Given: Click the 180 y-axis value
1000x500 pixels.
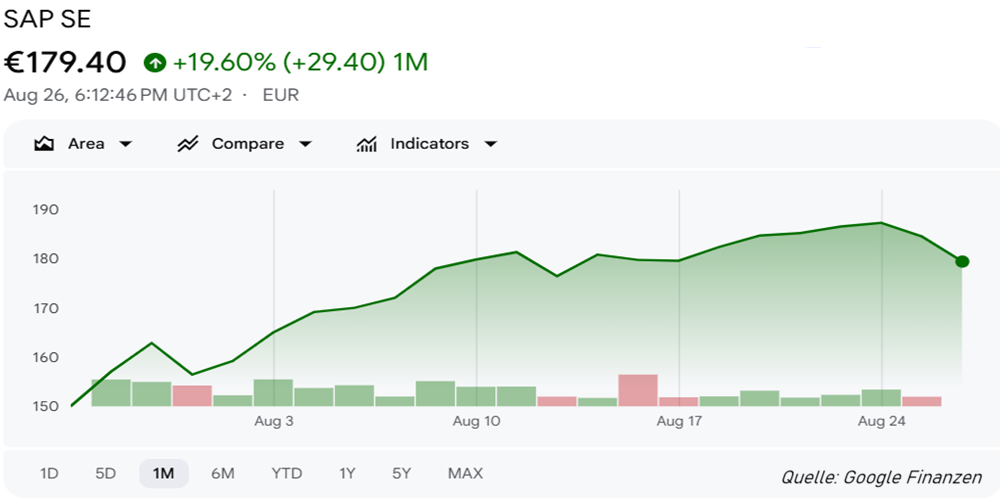Looking at the screenshot, I should (45, 259).
